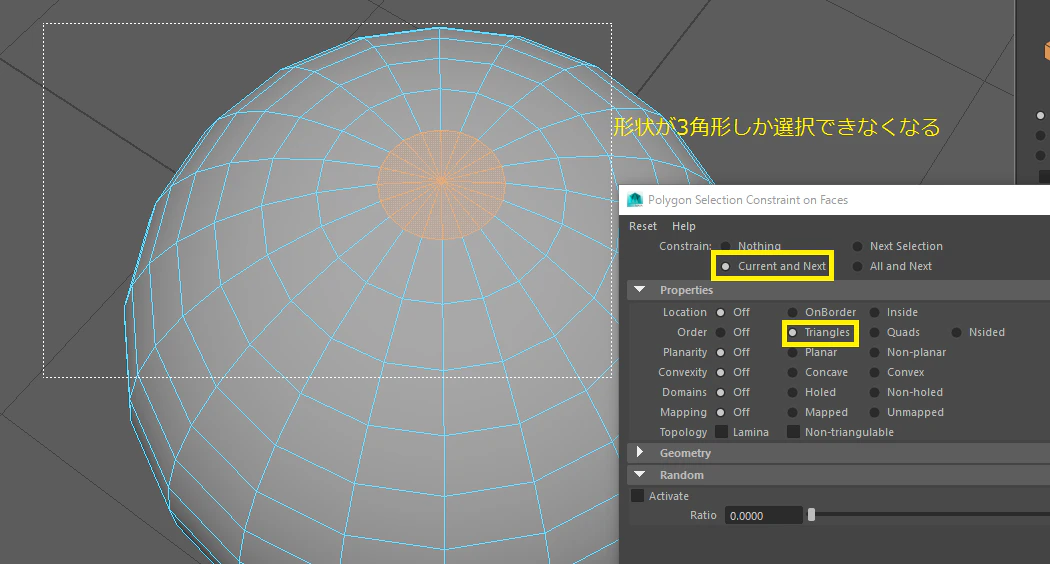Click the Maya icon in dialog title bar
Image resolution: width=1050 pixels, height=564 pixels.
click(634, 200)
